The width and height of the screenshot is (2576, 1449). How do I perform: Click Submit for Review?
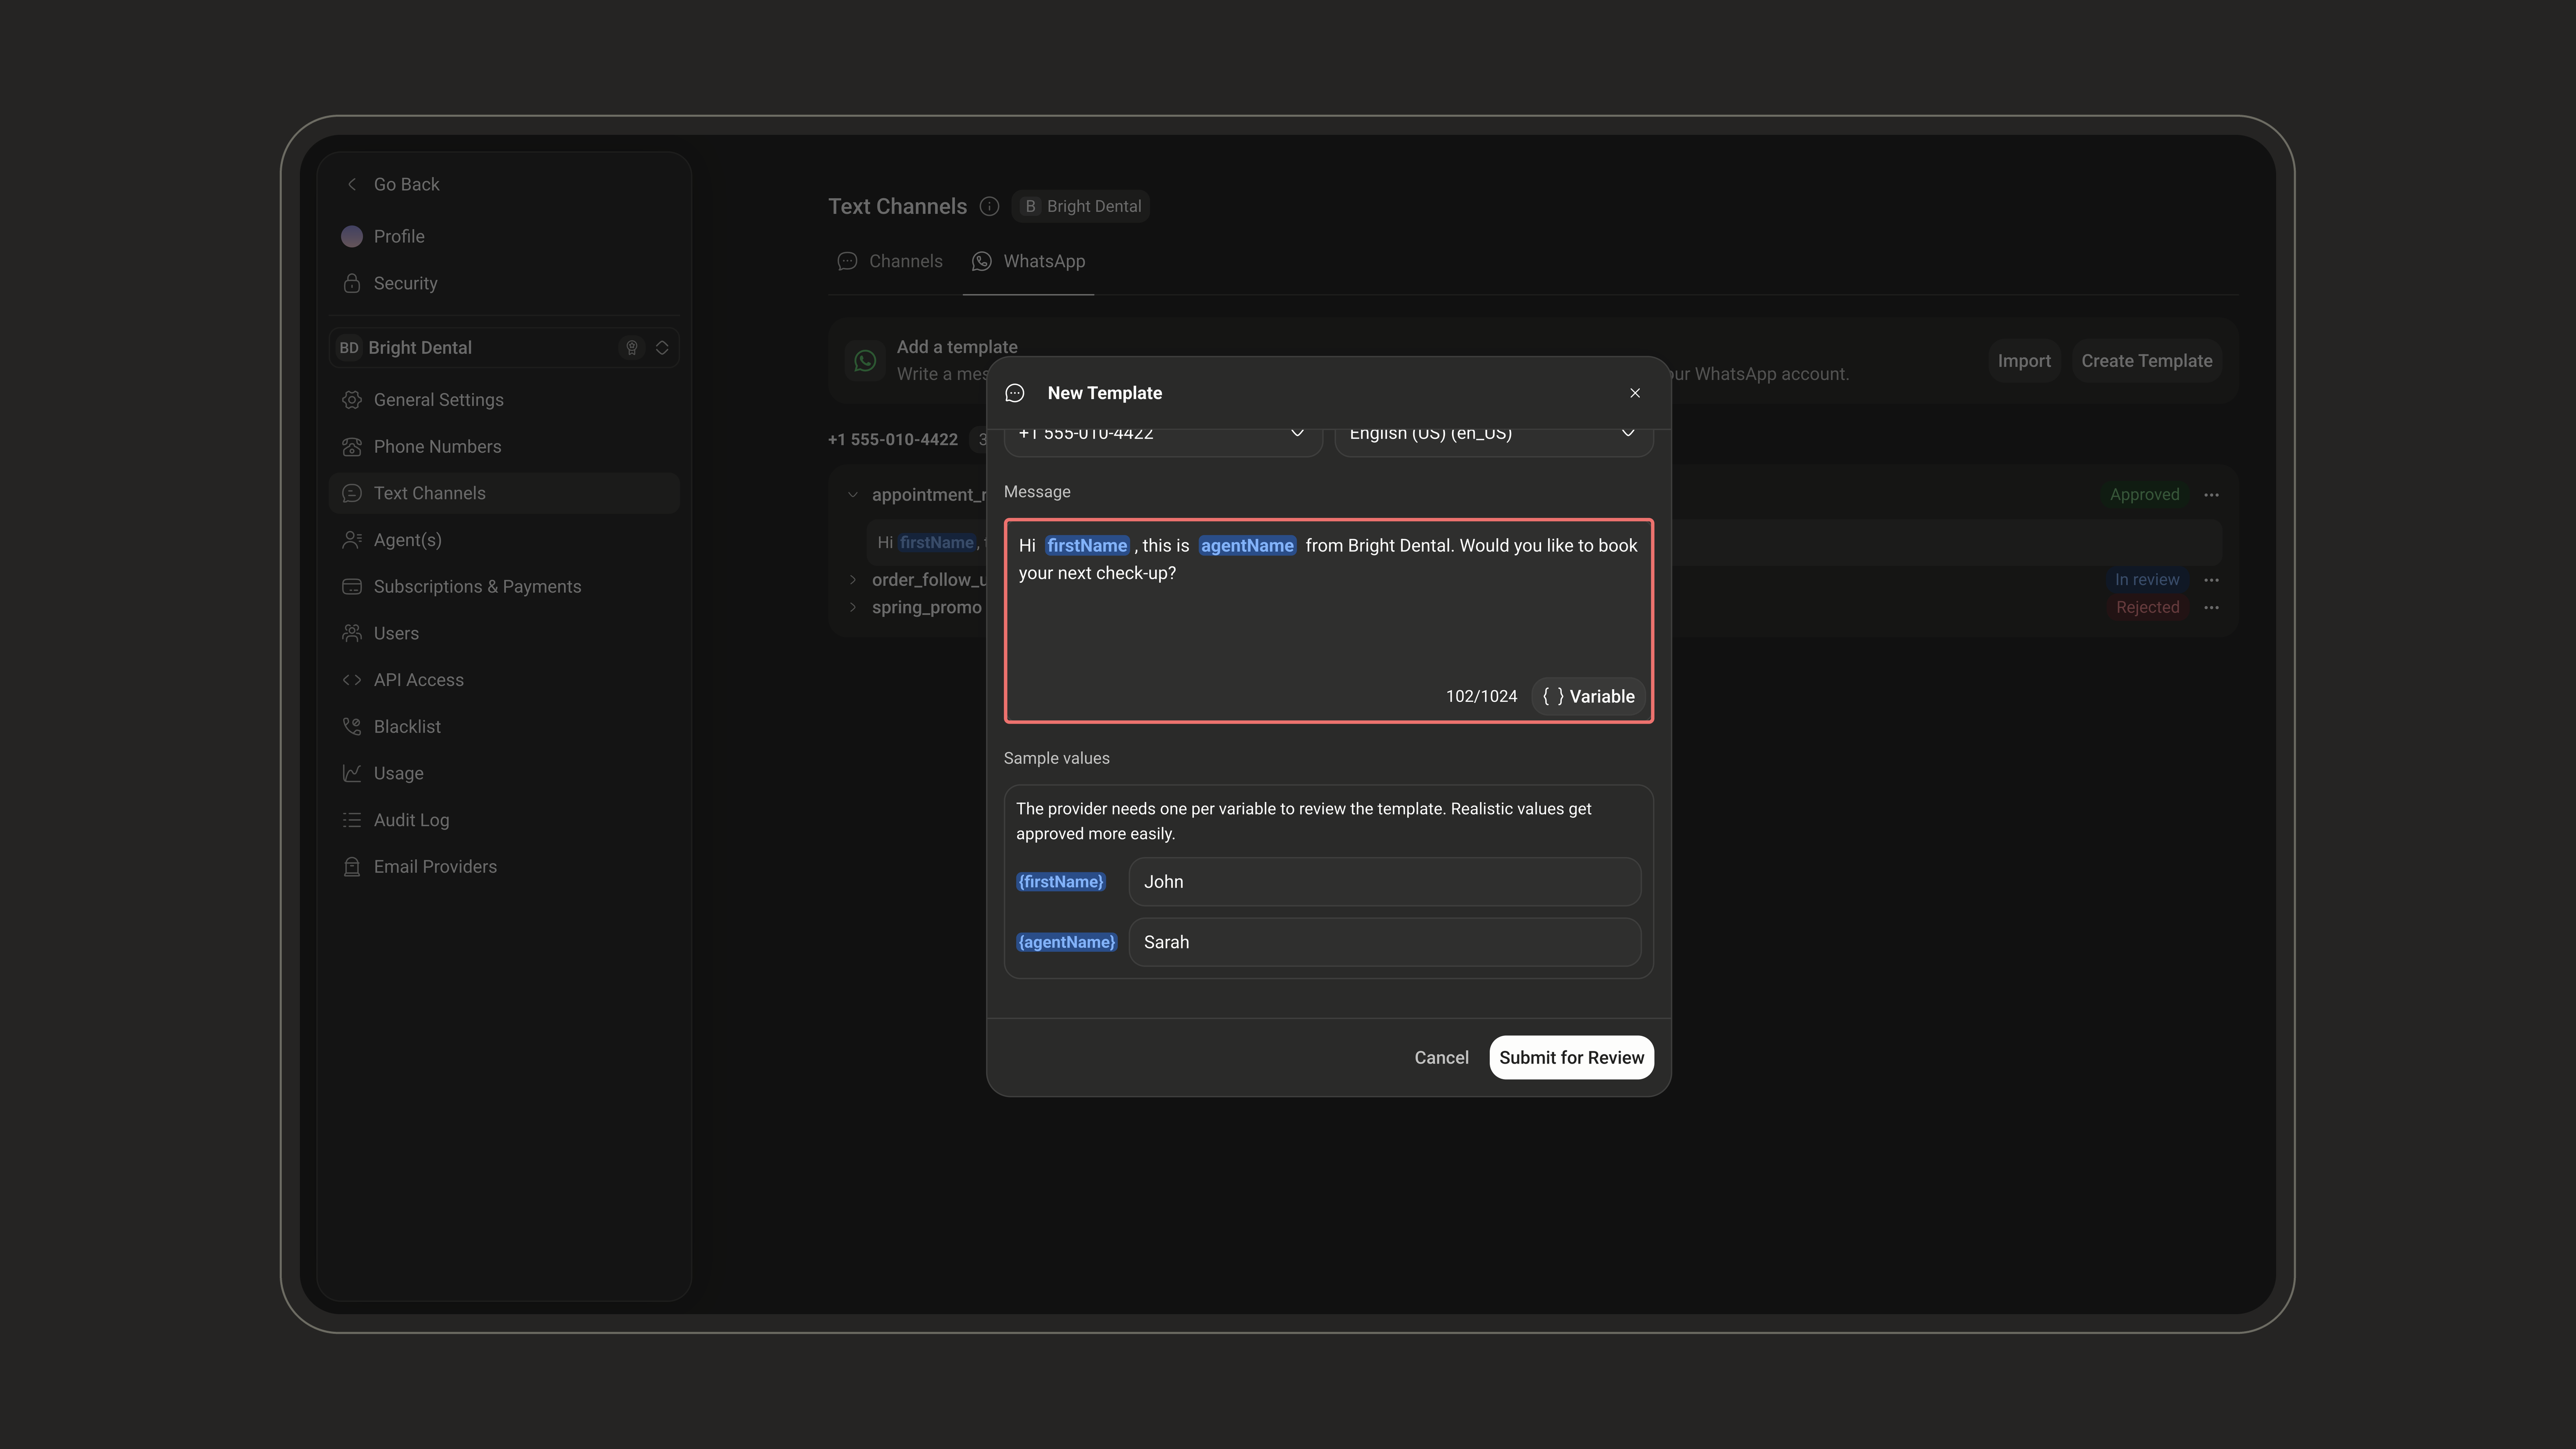click(1571, 1058)
